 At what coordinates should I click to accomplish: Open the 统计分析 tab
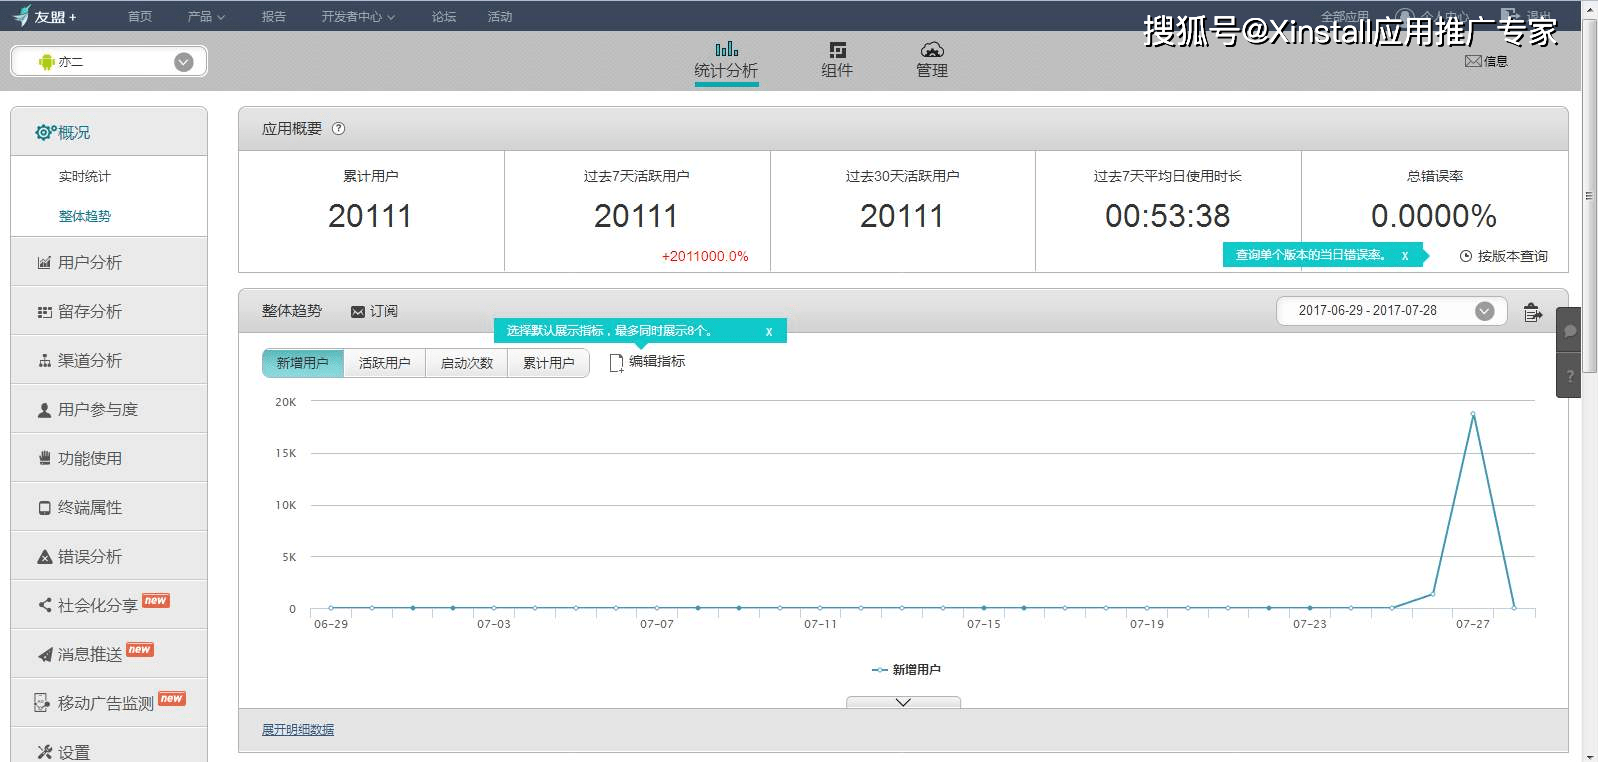pyautogui.click(x=726, y=61)
